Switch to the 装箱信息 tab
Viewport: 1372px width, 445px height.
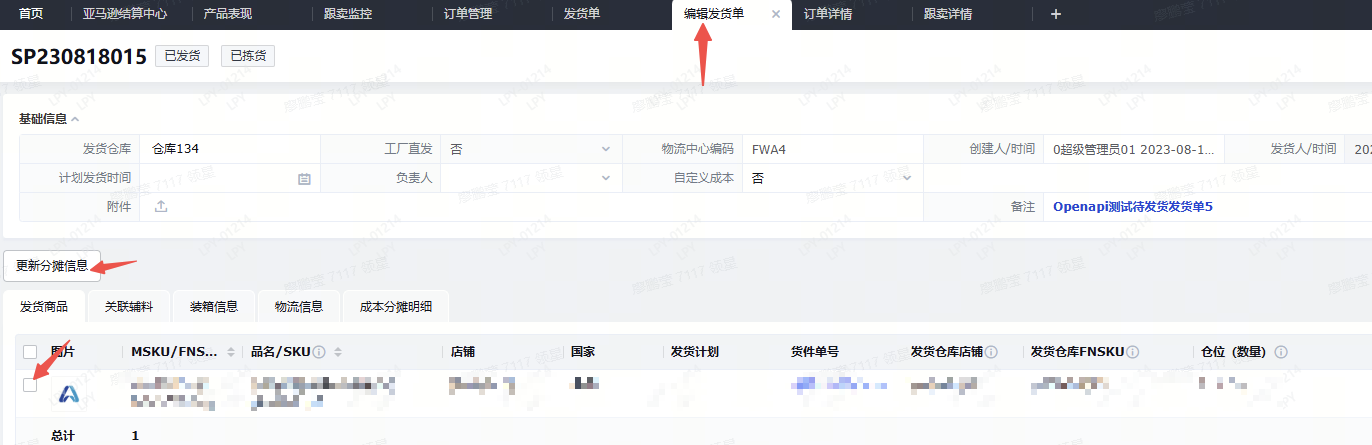[213, 306]
